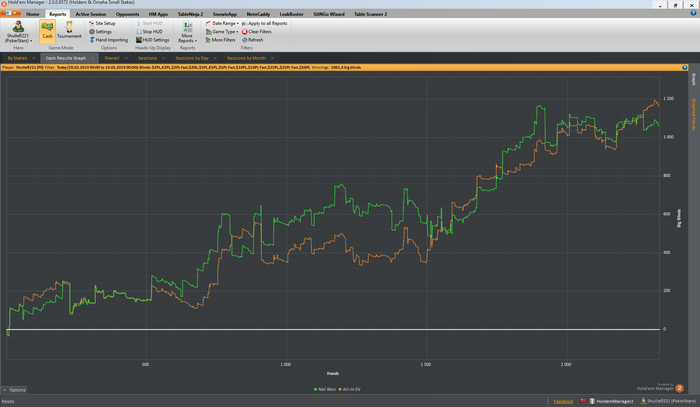Click HoldemManager2 database in status bar
Viewport: 700px width, 407px height.
point(611,401)
